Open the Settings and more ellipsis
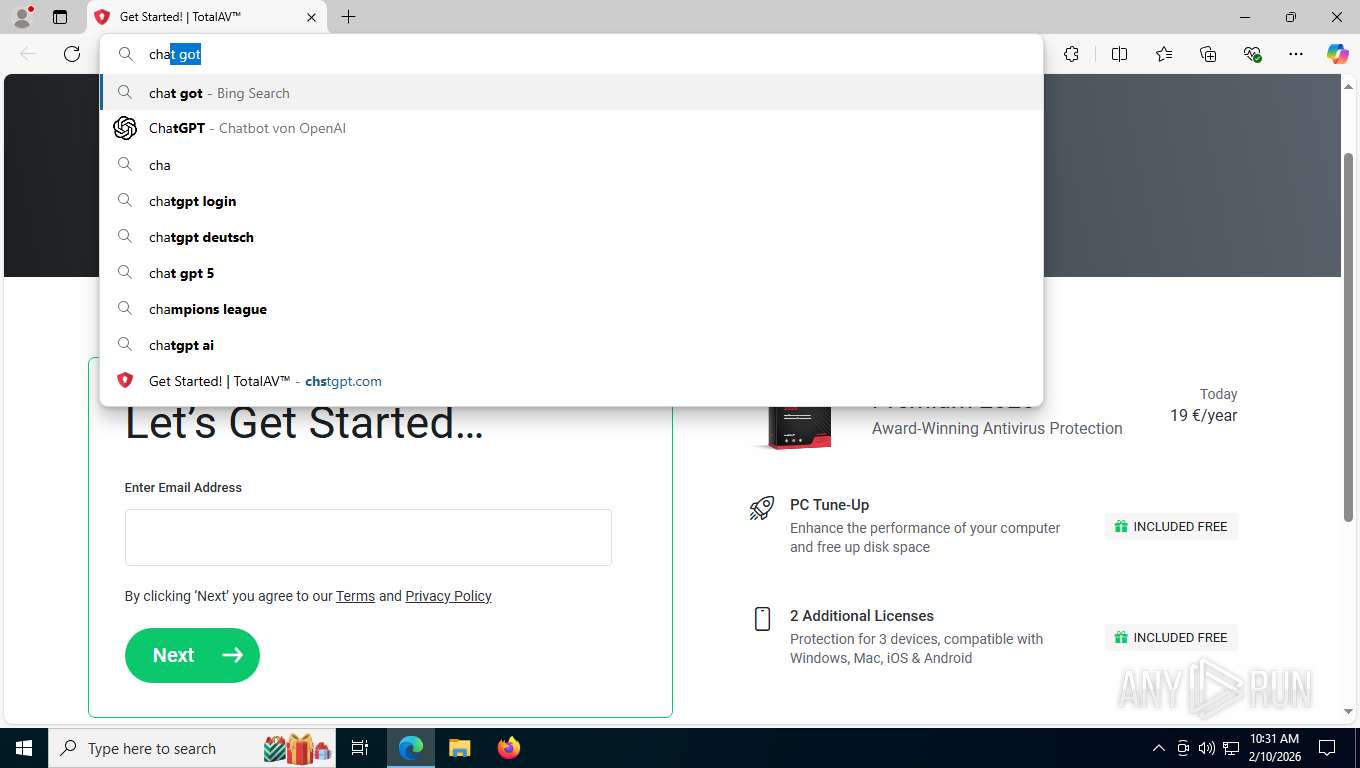Viewport: 1360px width, 768px height. (1296, 54)
